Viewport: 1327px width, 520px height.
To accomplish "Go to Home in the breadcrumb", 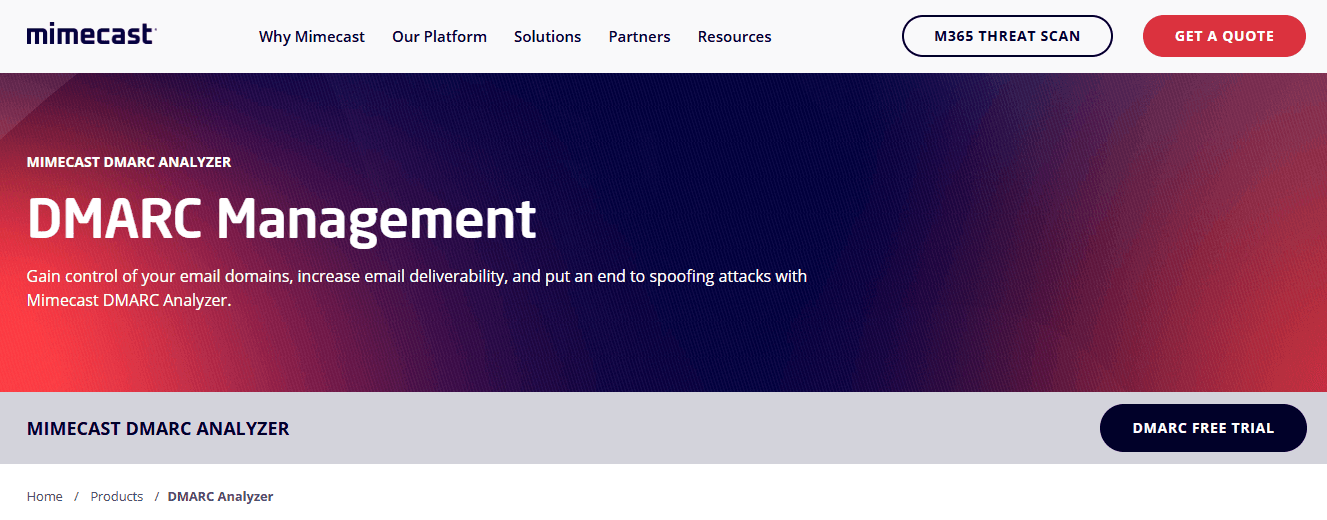I will [44, 496].
